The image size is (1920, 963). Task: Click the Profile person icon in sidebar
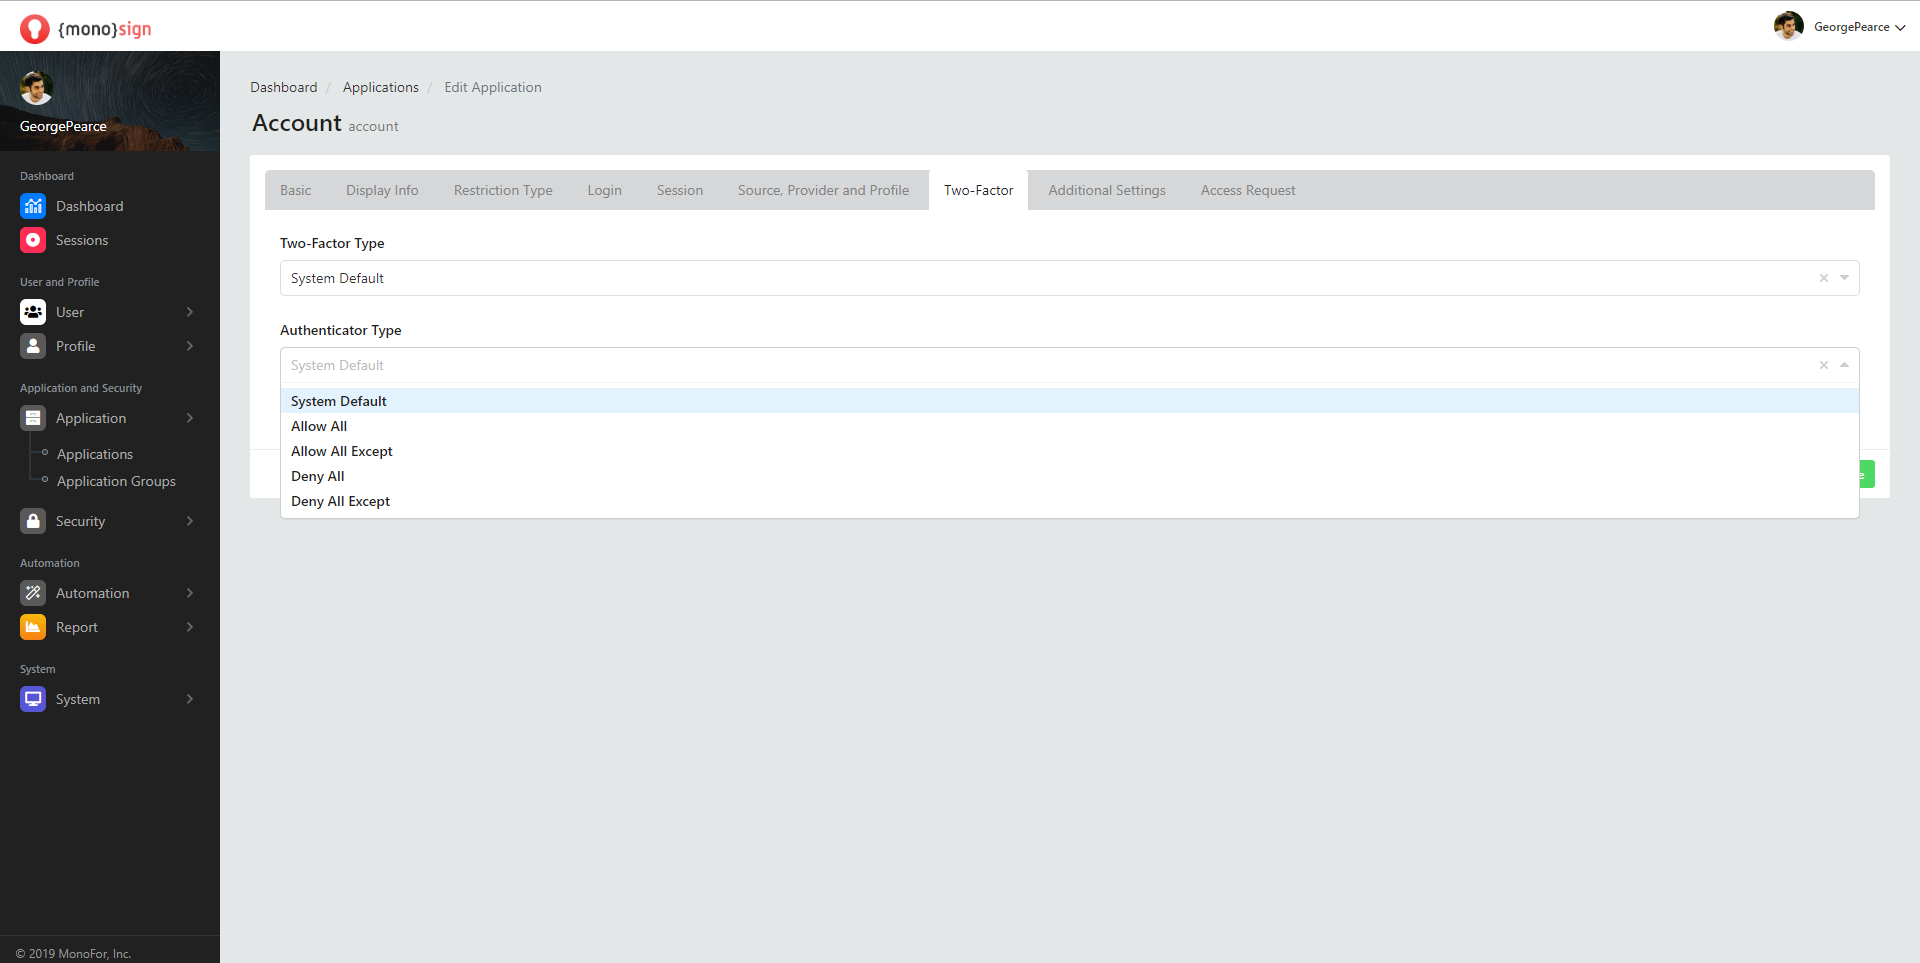(33, 346)
